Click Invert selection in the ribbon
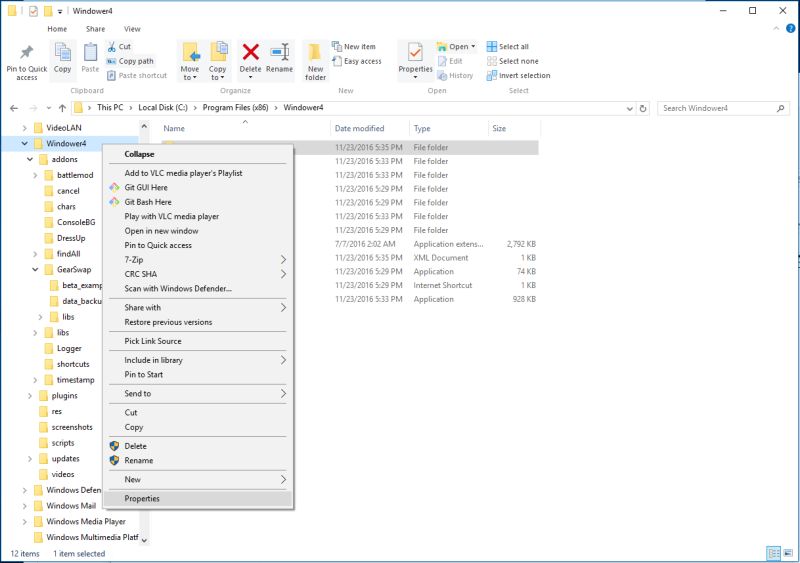 [518, 76]
